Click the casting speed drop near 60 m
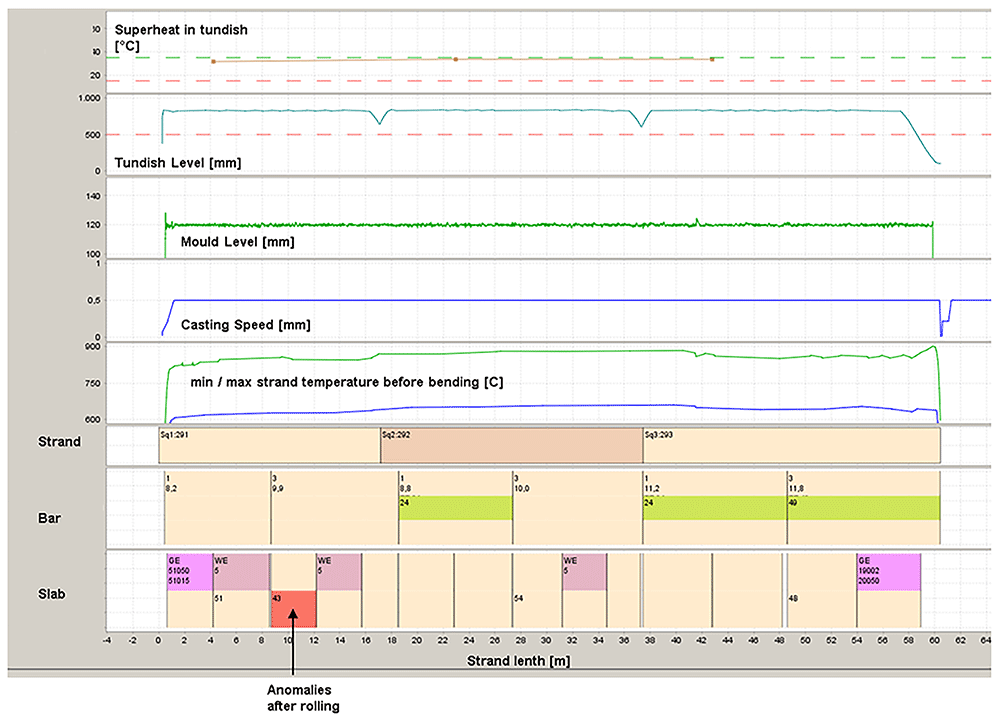 941,318
